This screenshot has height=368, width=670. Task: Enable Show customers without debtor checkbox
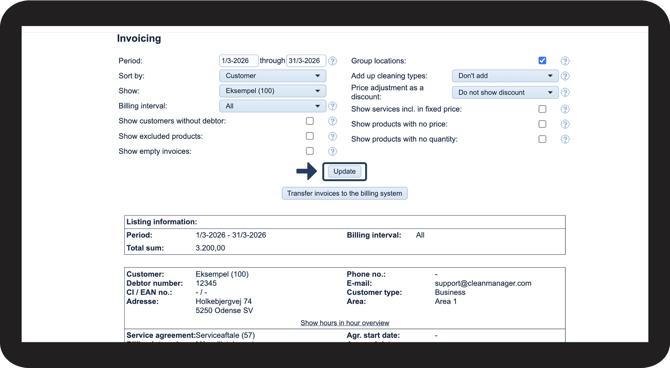click(x=310, y=121)
